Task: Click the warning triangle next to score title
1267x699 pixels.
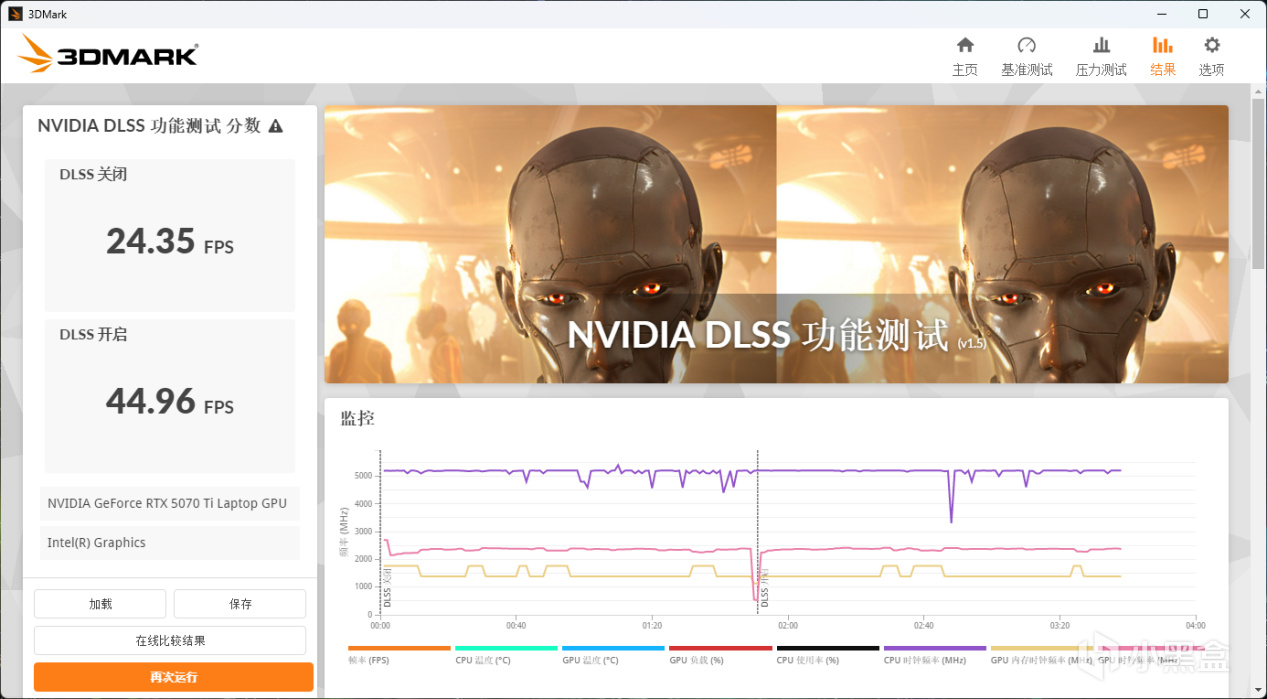Action: (x=276, y=126)
